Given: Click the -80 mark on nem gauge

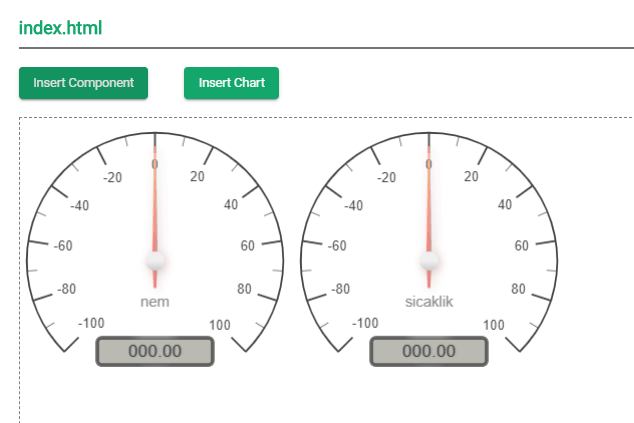Looking at the screenshot, I should (x=66, y=289).
